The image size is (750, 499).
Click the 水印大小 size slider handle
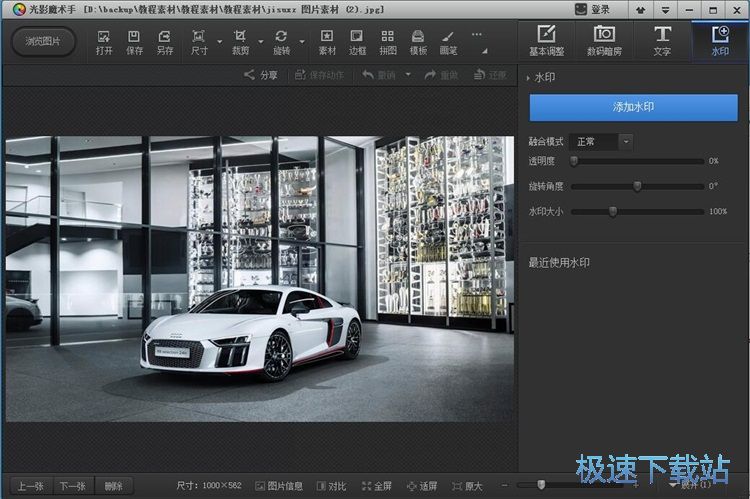coord(613,211)
